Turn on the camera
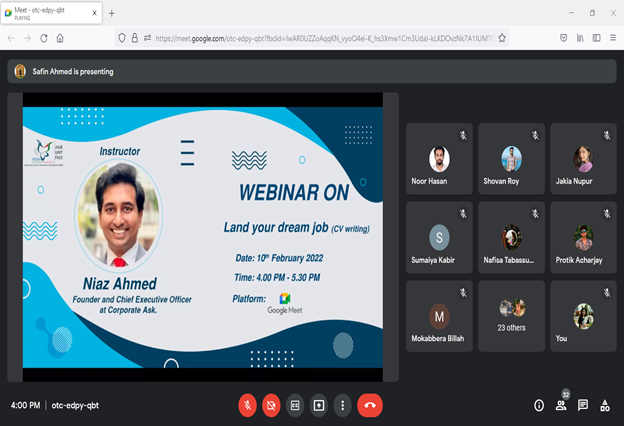This screenshot has height=426, width=624. (x=271, y=405)
